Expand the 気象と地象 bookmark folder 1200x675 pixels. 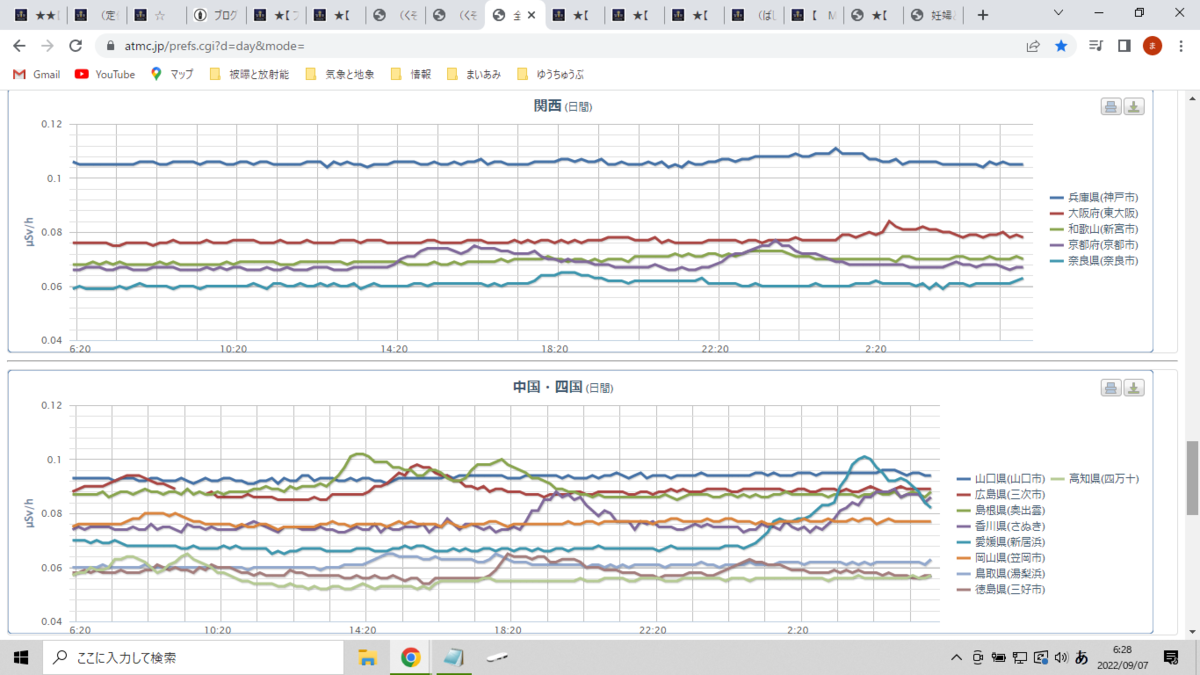[340, 74]
